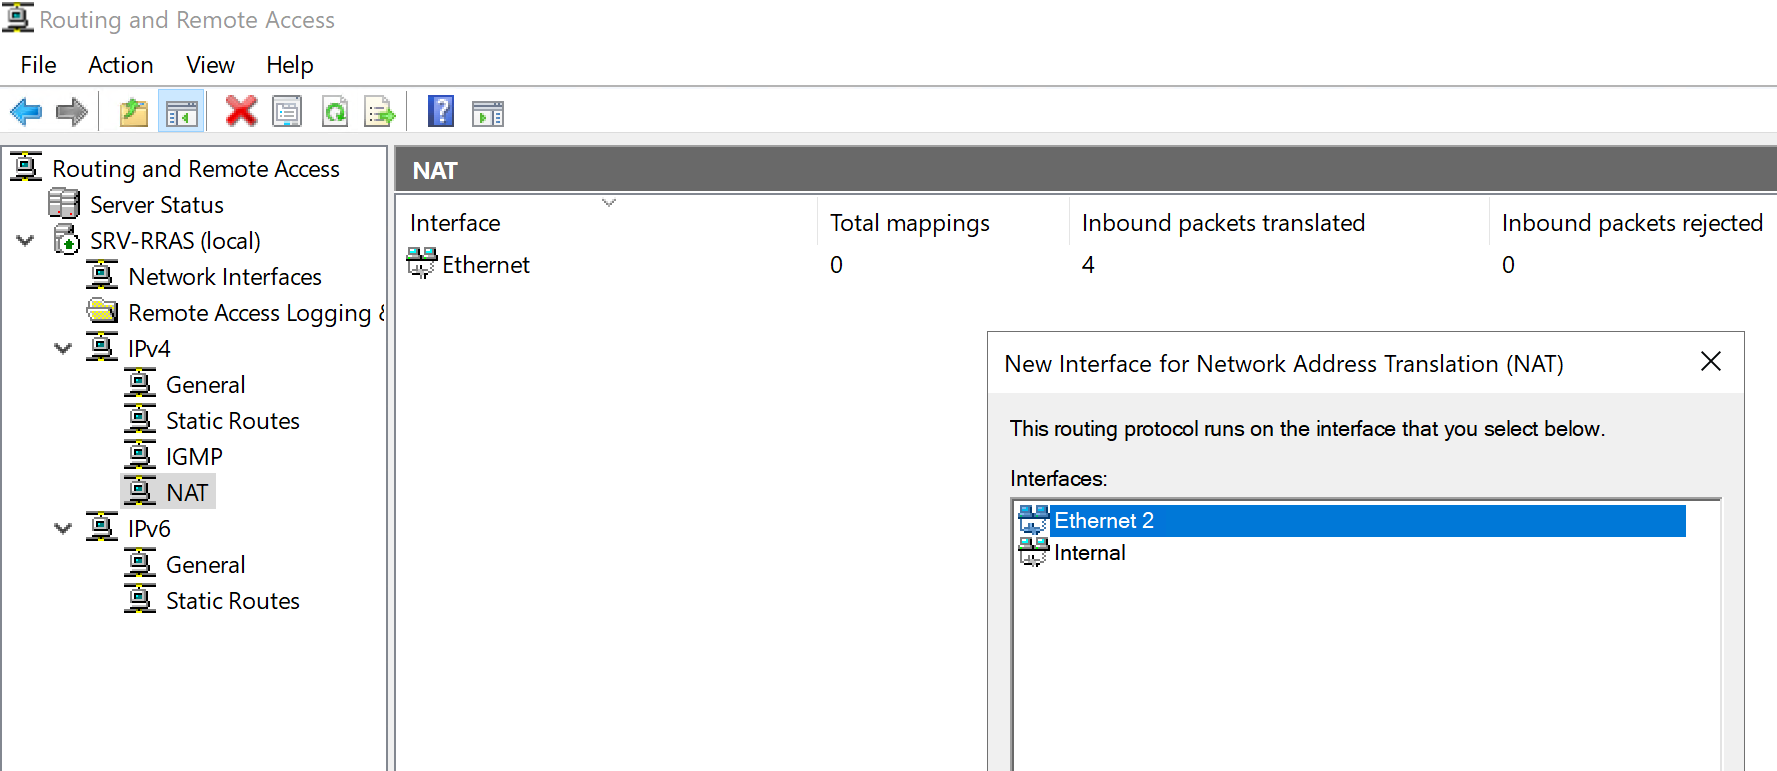Click the Refresh toolbar icon
1777x771 pixels.
click(335, 112)
